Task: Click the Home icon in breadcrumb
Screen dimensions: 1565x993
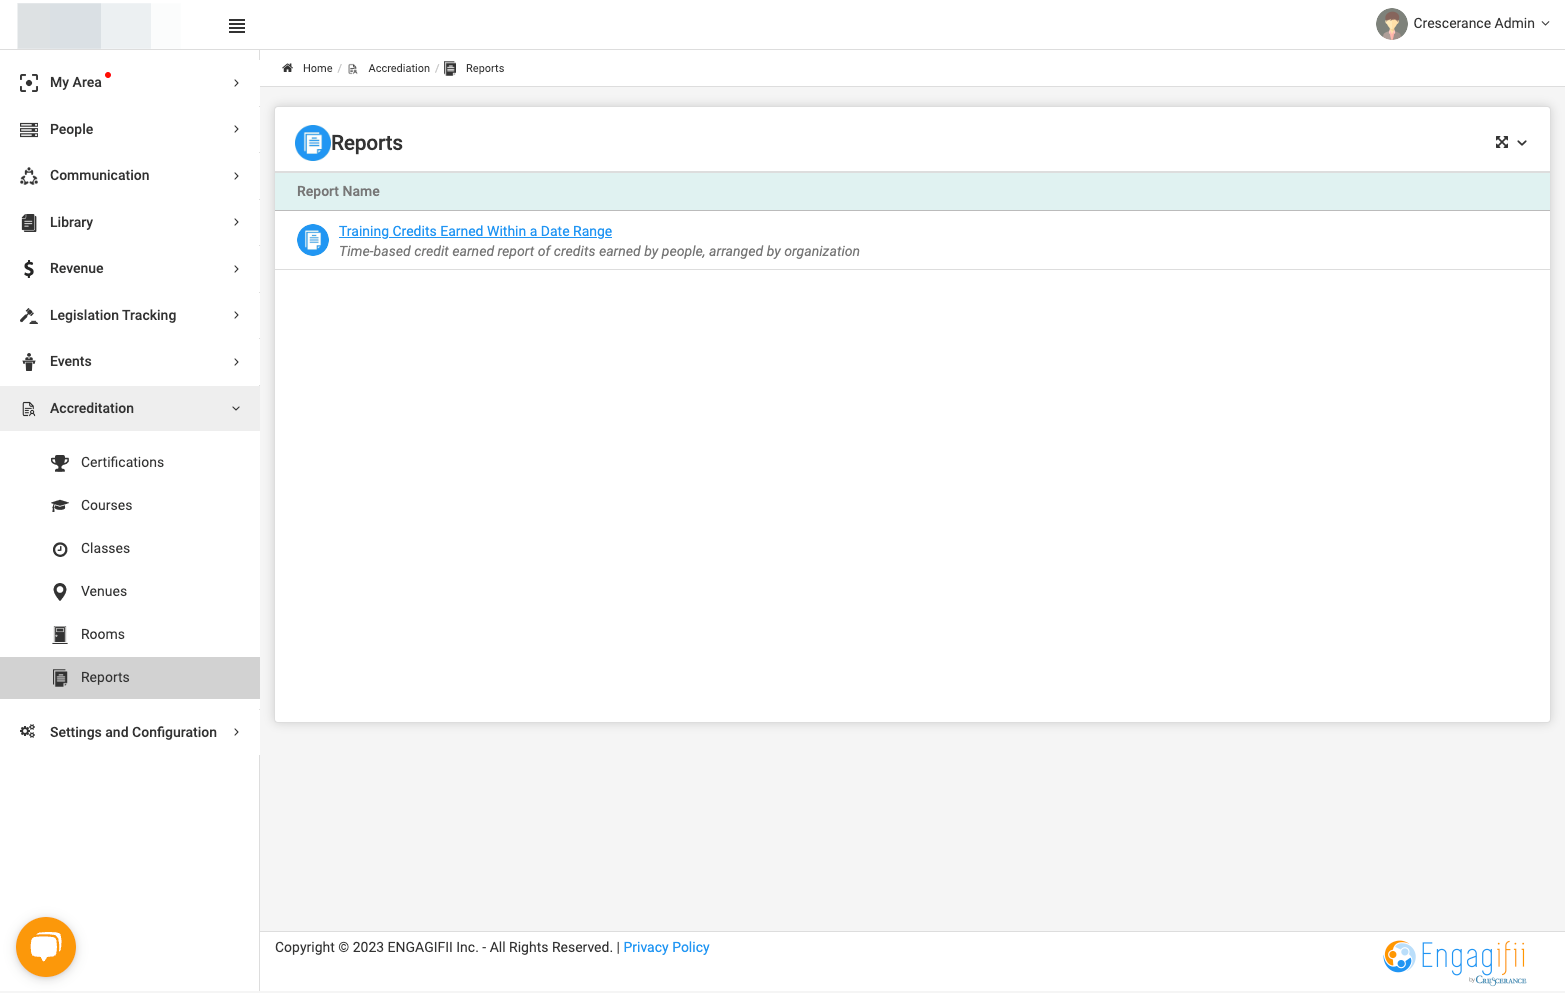Action: click(x=287, y=68)
